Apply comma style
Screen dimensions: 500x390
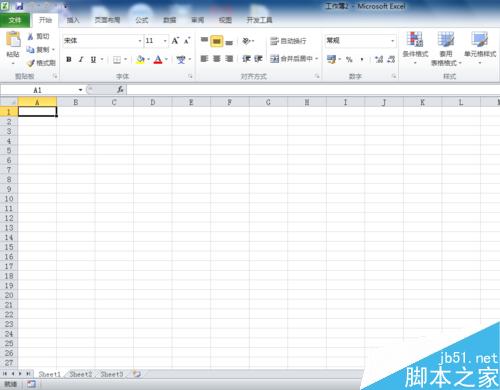(x=362, y=60)
